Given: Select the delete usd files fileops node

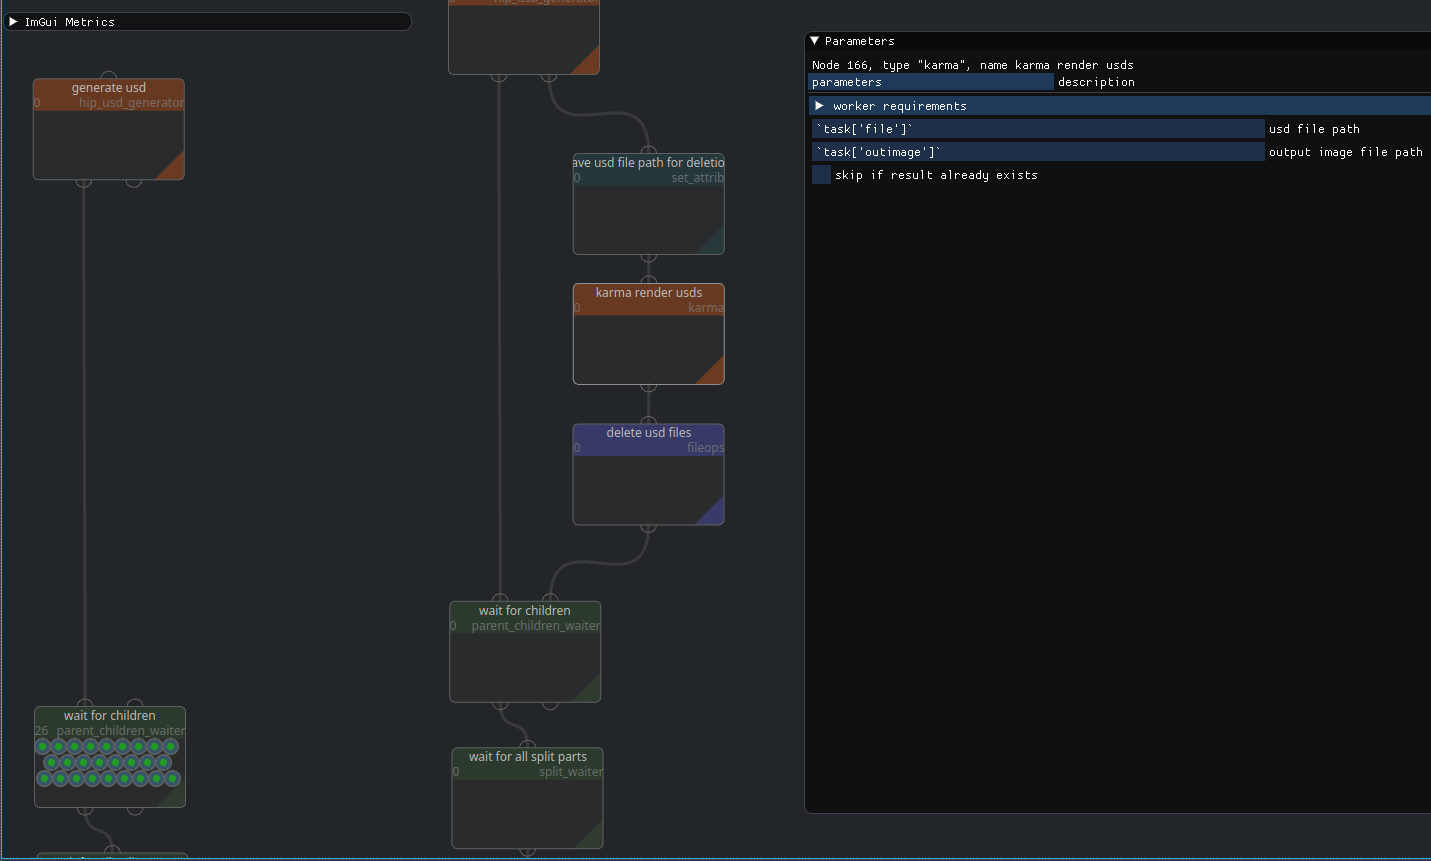Looking at the screenshot, I should [x=648, y=473].
